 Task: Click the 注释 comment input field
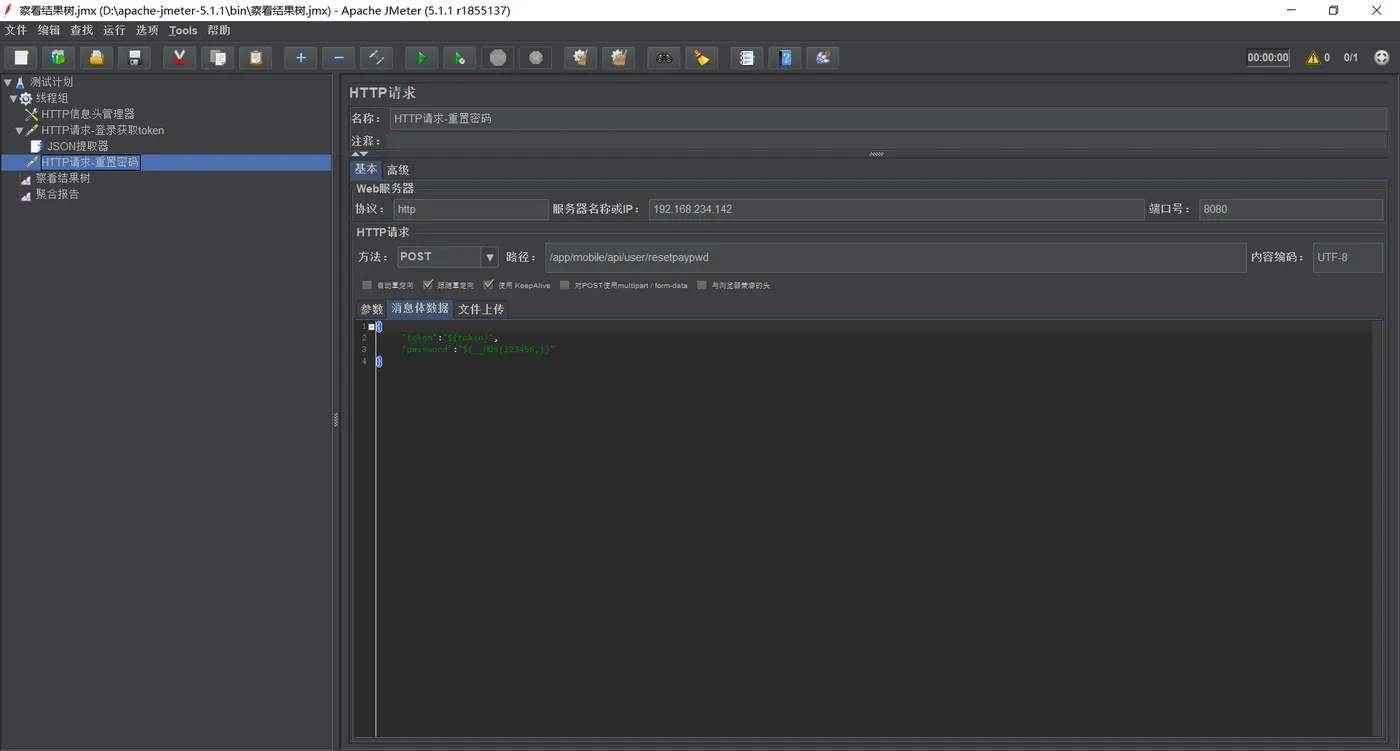888,141
